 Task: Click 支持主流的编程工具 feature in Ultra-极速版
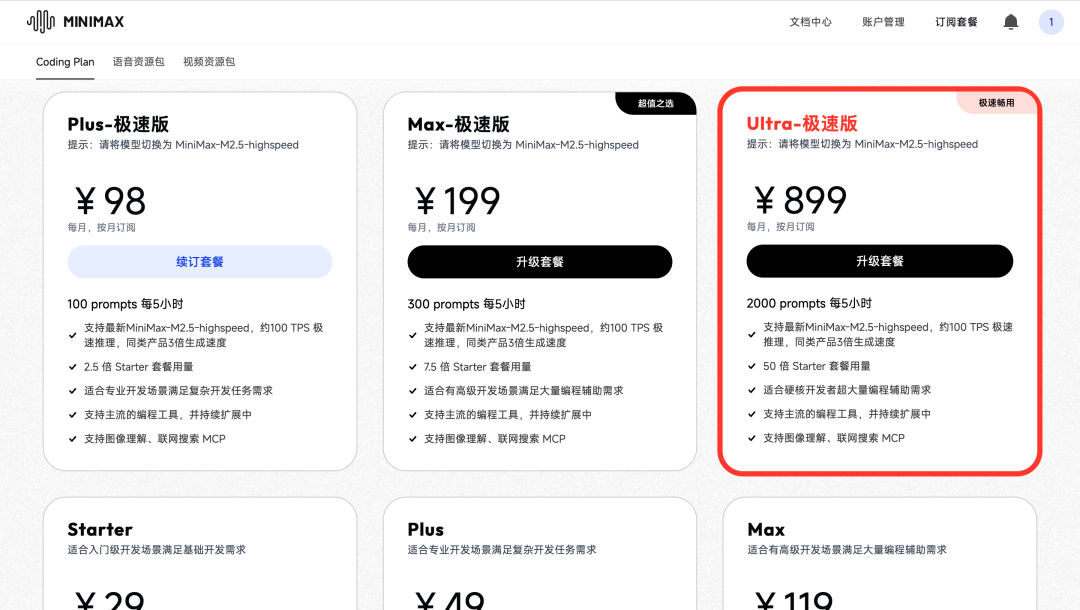pos(847,414)
